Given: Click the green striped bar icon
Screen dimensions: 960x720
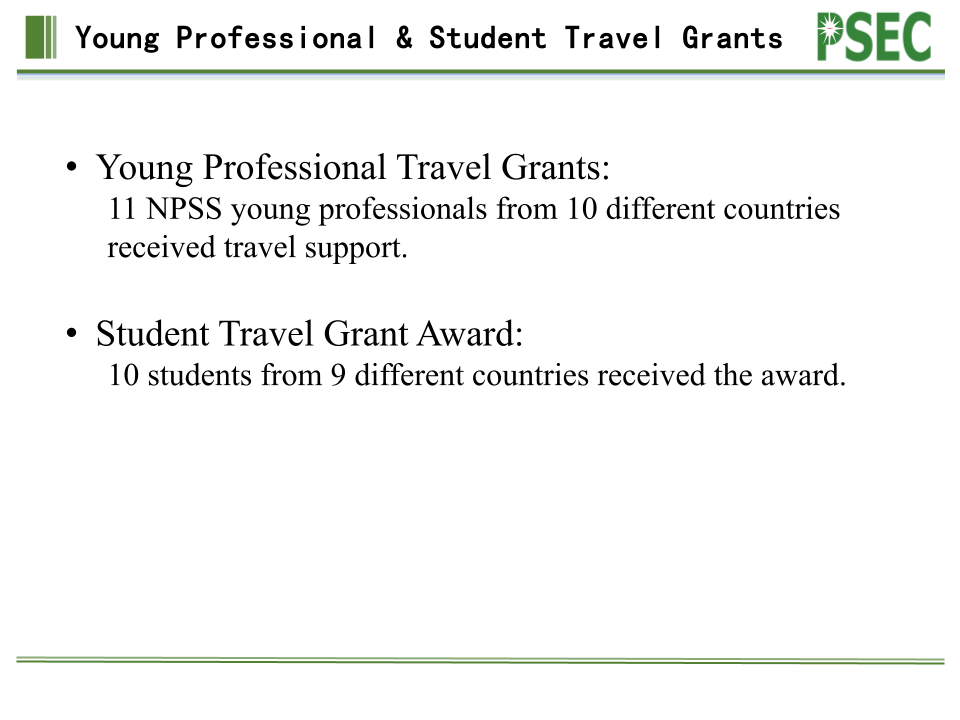Looking at the screenshot, I should point(41,37).
